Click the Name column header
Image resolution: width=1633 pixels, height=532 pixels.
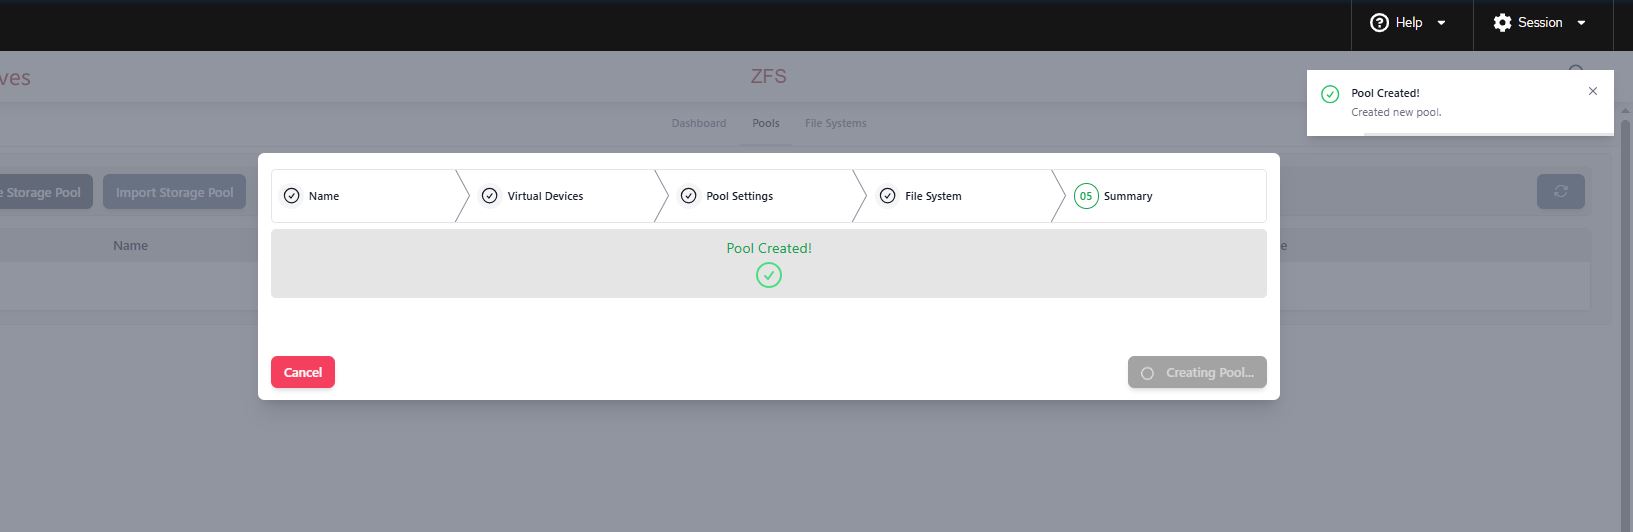(x=130, y=245)
